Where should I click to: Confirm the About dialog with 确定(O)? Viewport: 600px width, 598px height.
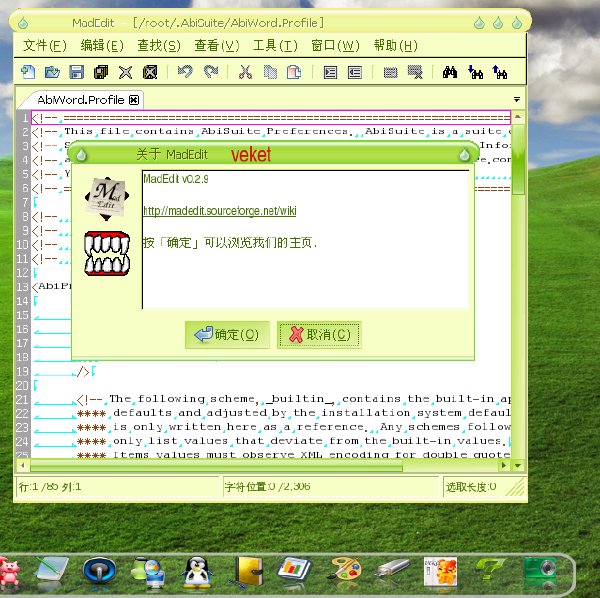pos(227,335)
